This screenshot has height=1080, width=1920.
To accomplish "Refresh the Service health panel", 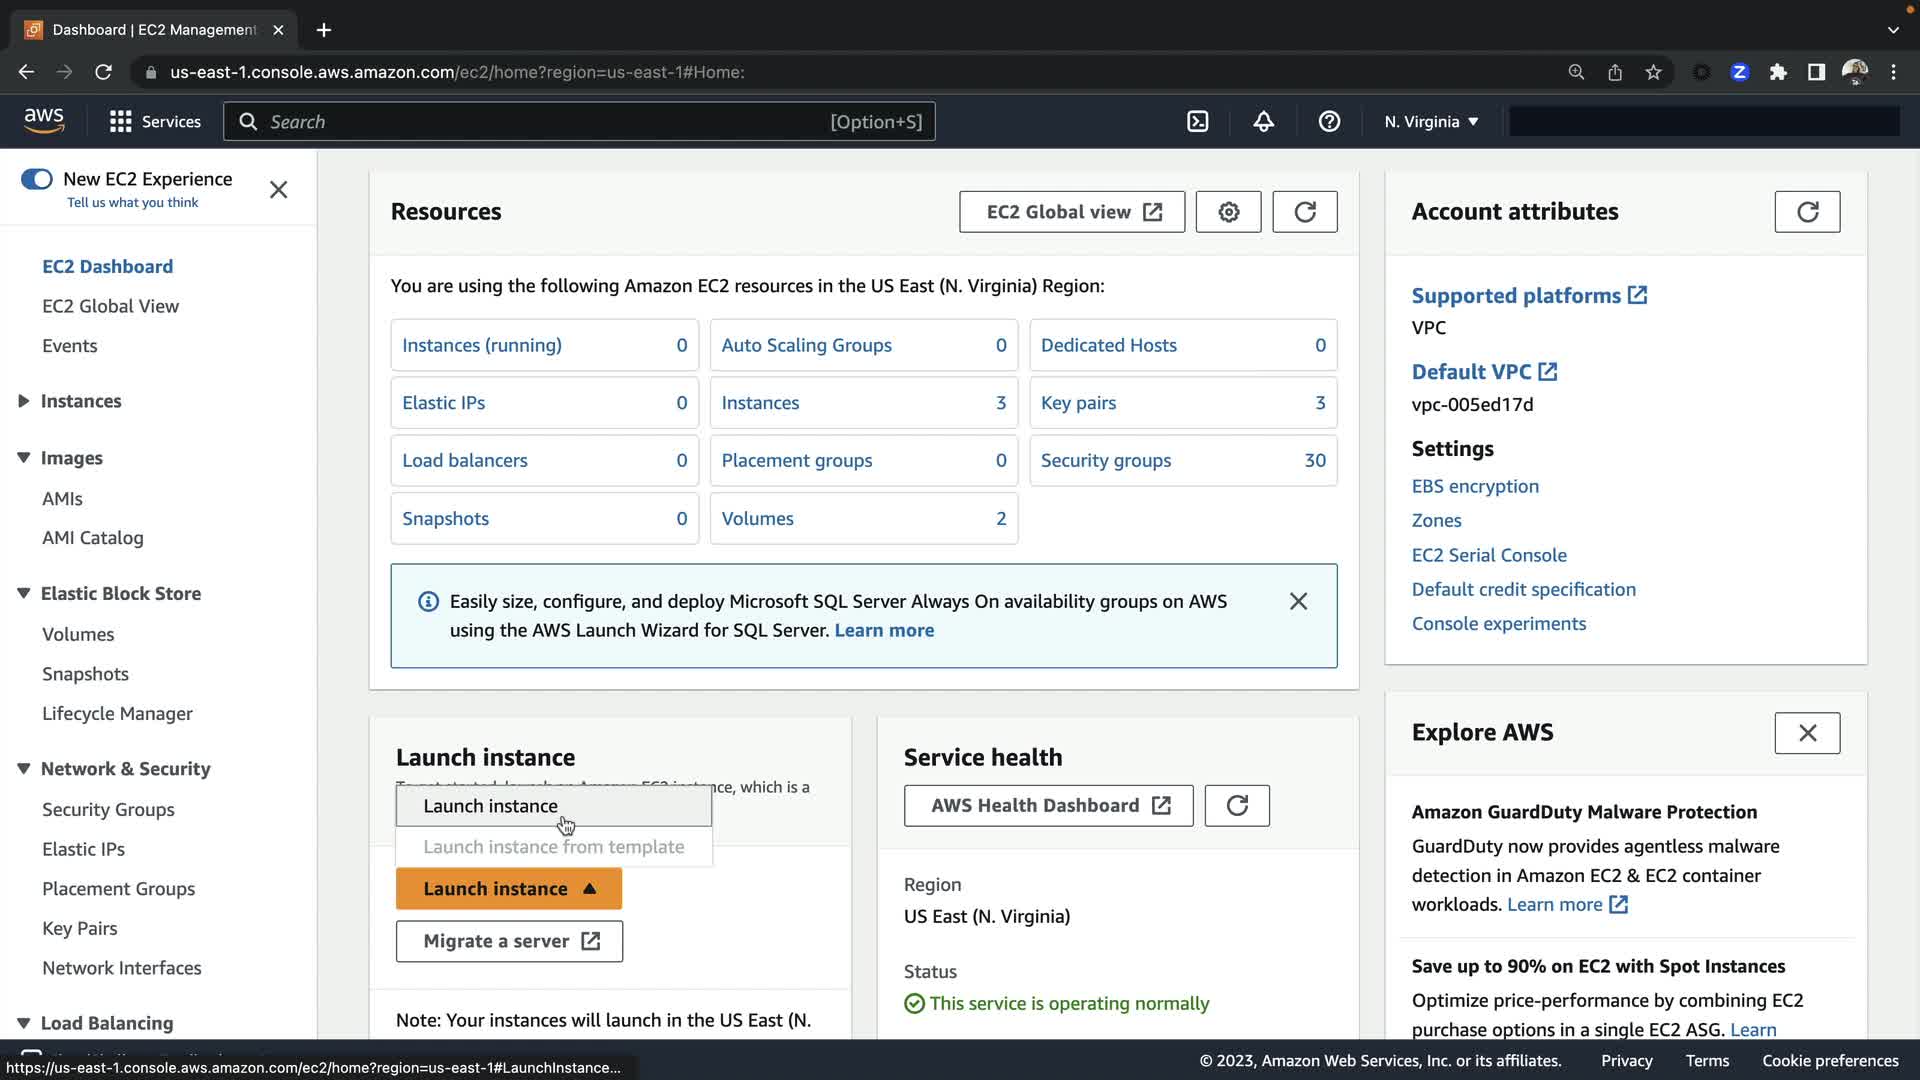I will point(1237,806).
